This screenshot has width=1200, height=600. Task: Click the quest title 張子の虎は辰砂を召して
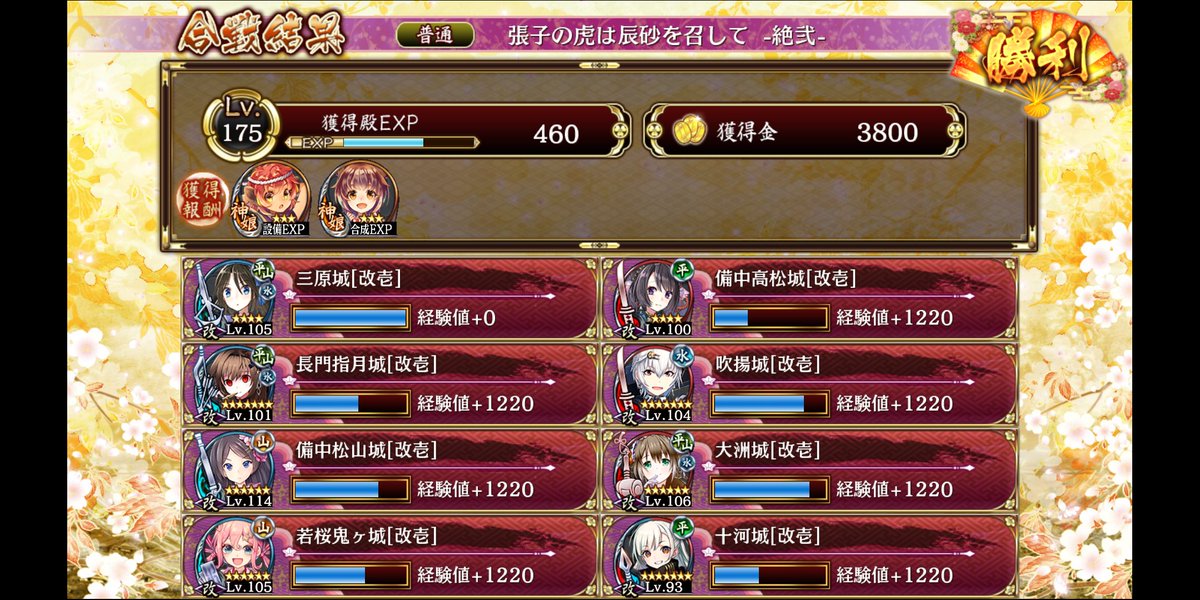coord(627,35)
